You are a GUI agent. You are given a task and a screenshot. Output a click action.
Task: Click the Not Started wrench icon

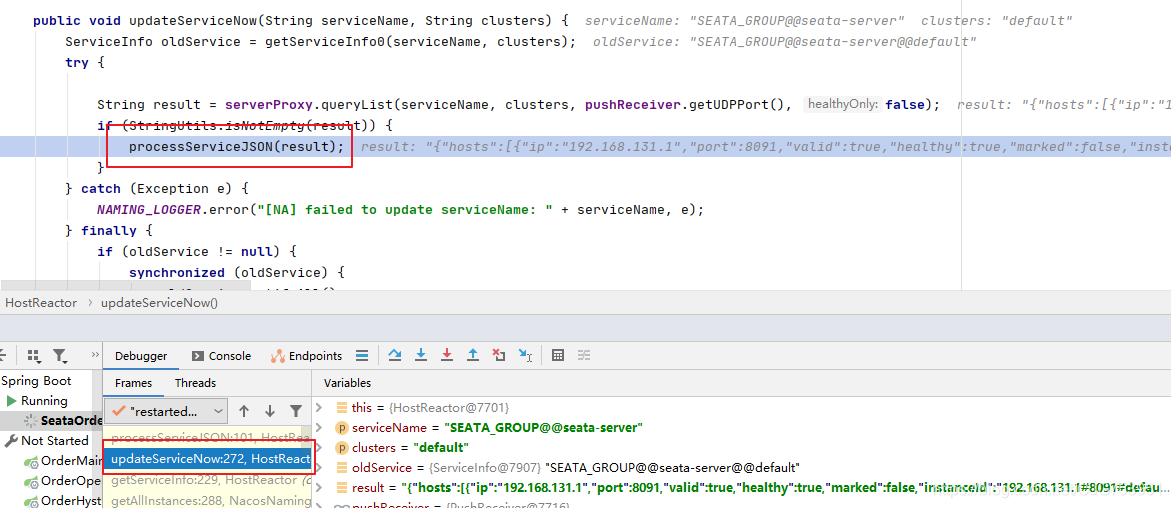pyautogui.click(x=11, y=441)
